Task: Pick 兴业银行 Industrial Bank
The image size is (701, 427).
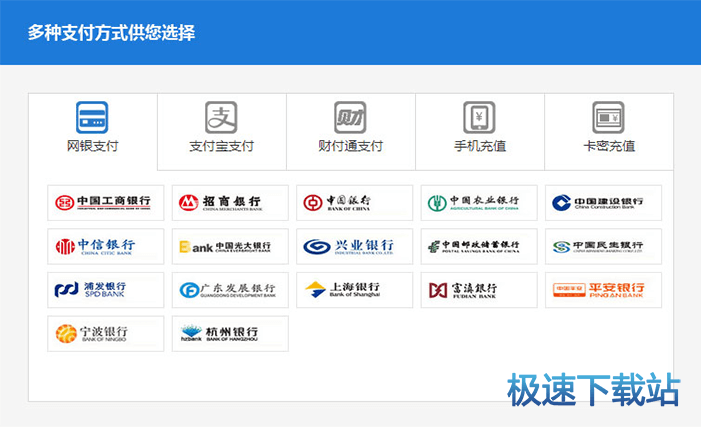Action: [355, 246]
